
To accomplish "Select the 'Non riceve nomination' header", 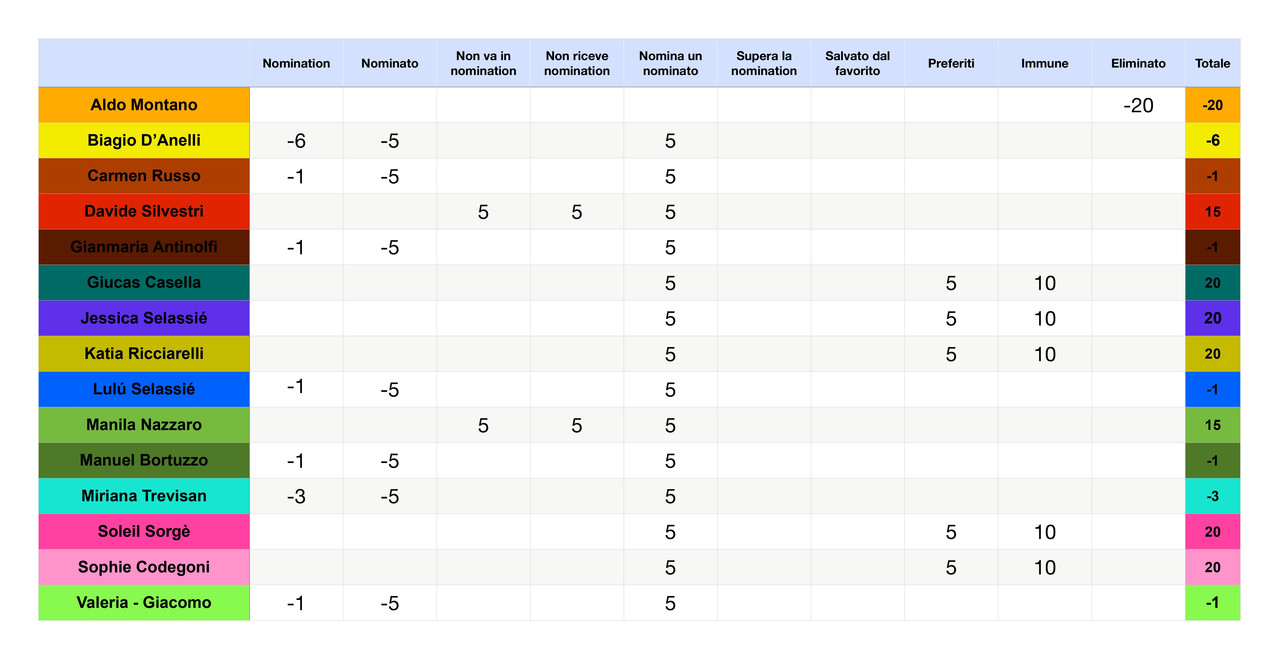I will tap(577, 63).
